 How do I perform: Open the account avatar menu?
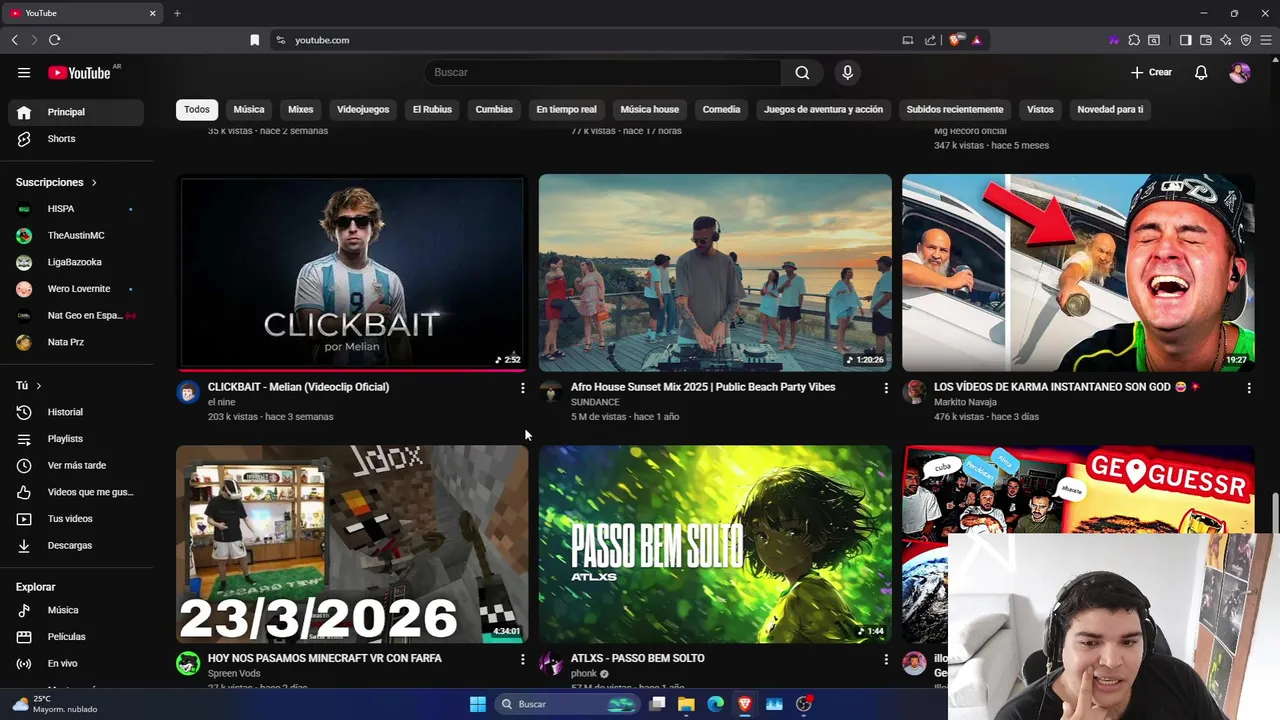pos(1240,72)
